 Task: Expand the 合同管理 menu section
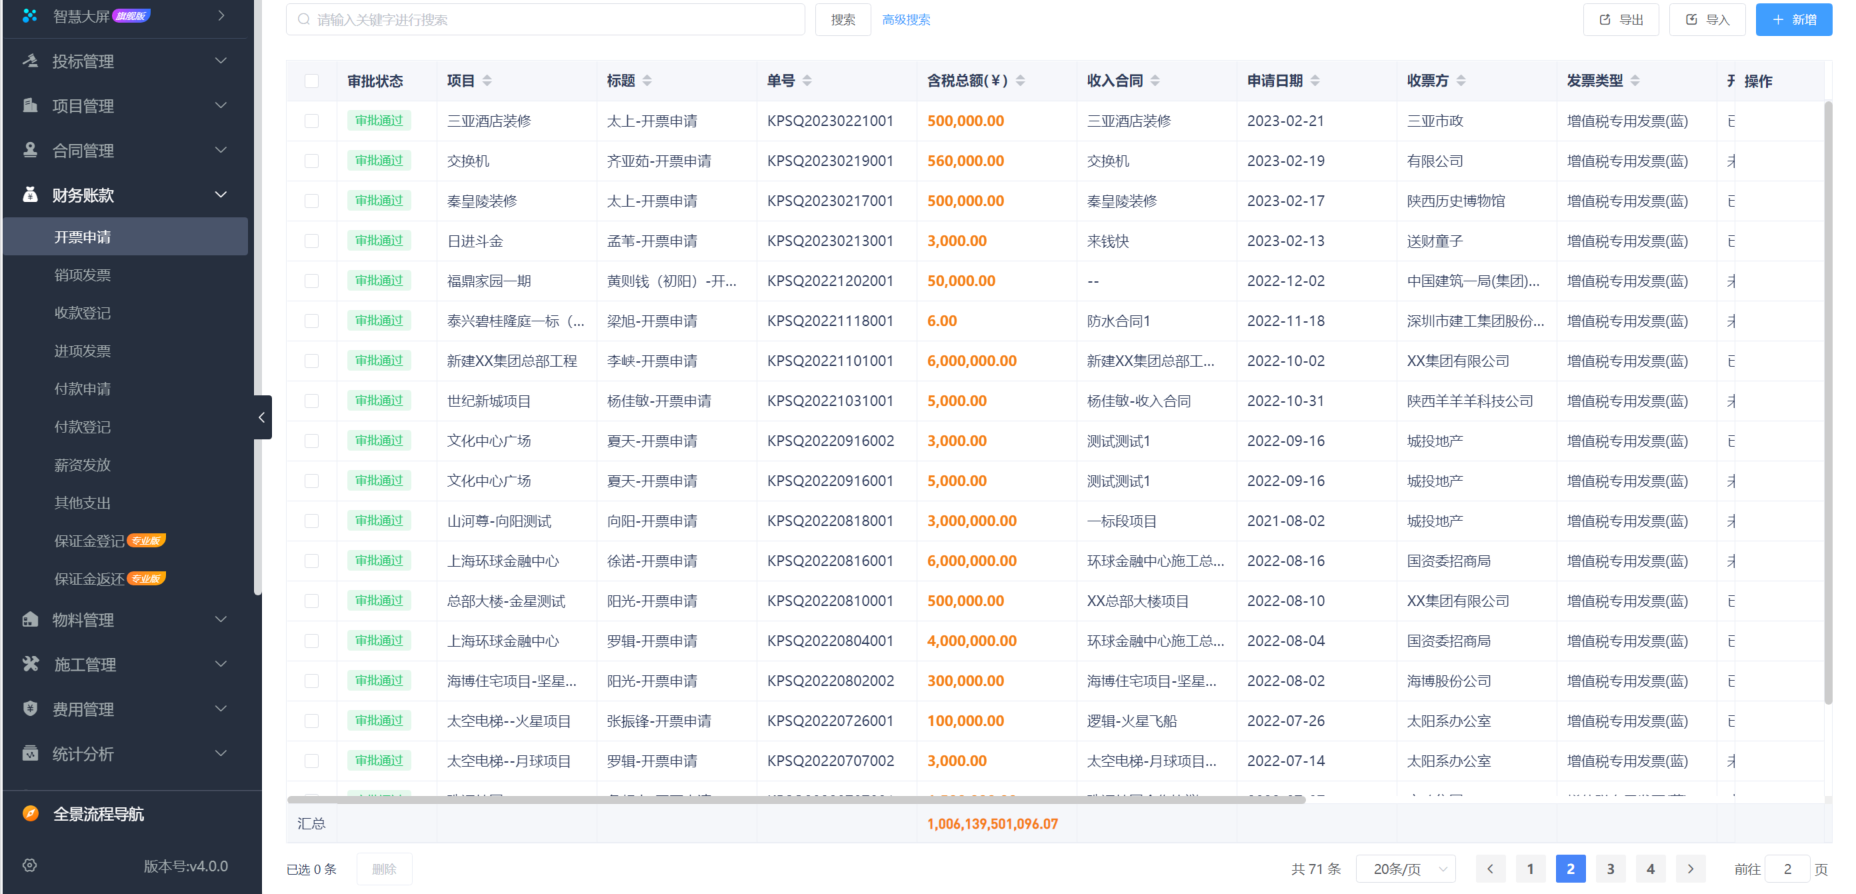point(221,150)
